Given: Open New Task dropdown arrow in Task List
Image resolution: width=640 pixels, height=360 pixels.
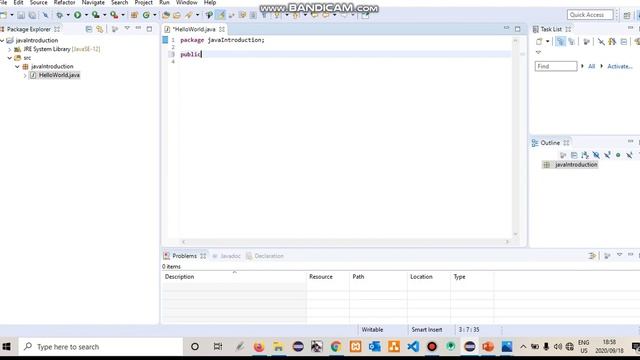Looking at the screenshot, I should [x=547, y=42].
